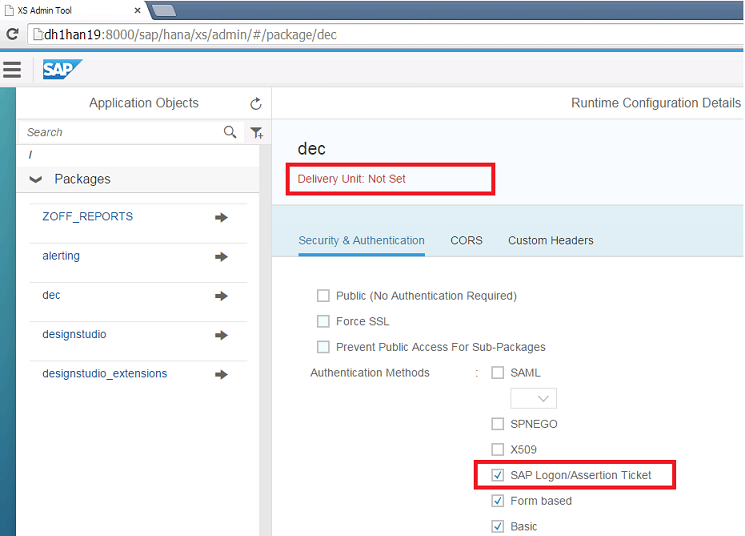
Task: Uncheck Basic authentication
Action: click(497, 526)
